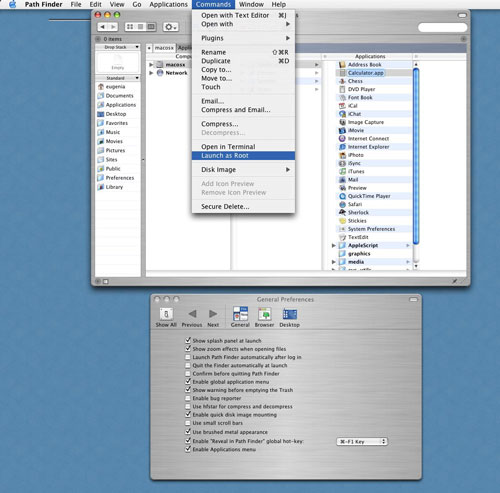Toggle Use brushed metal appearance
This screenshot has width=500, height=493.
(x=188, y=432)
